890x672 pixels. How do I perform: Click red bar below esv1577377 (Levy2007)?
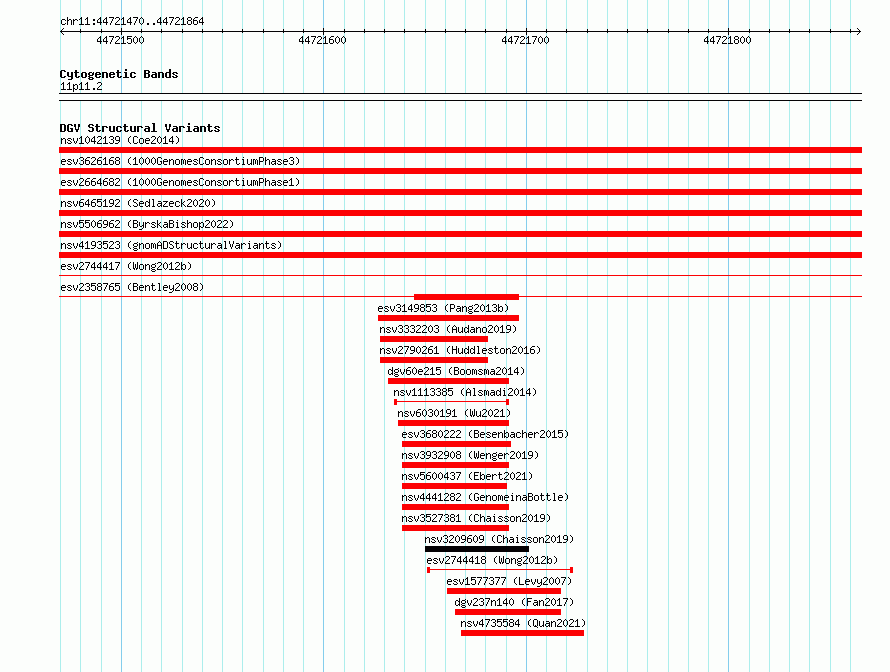[504, 591]
